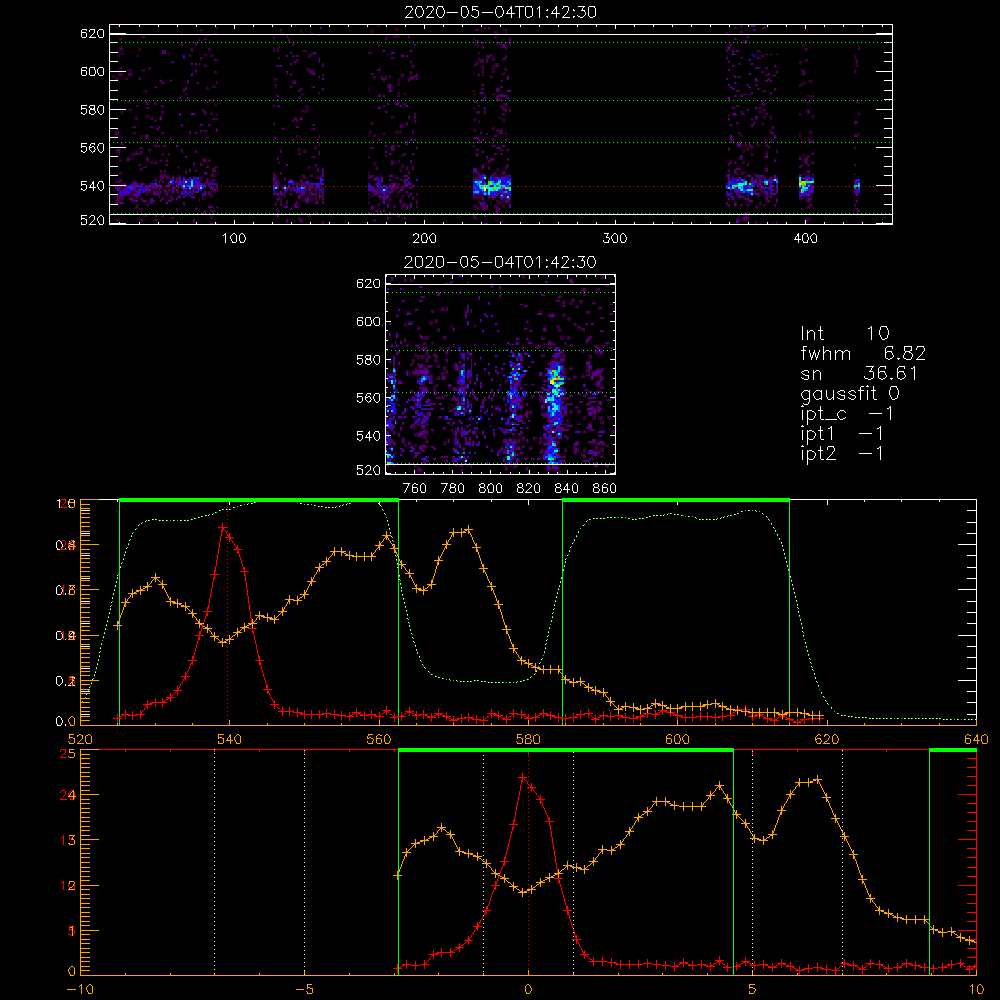
Task: Click the 'ipt2 -1' line
Action: [x=842, y=453]
